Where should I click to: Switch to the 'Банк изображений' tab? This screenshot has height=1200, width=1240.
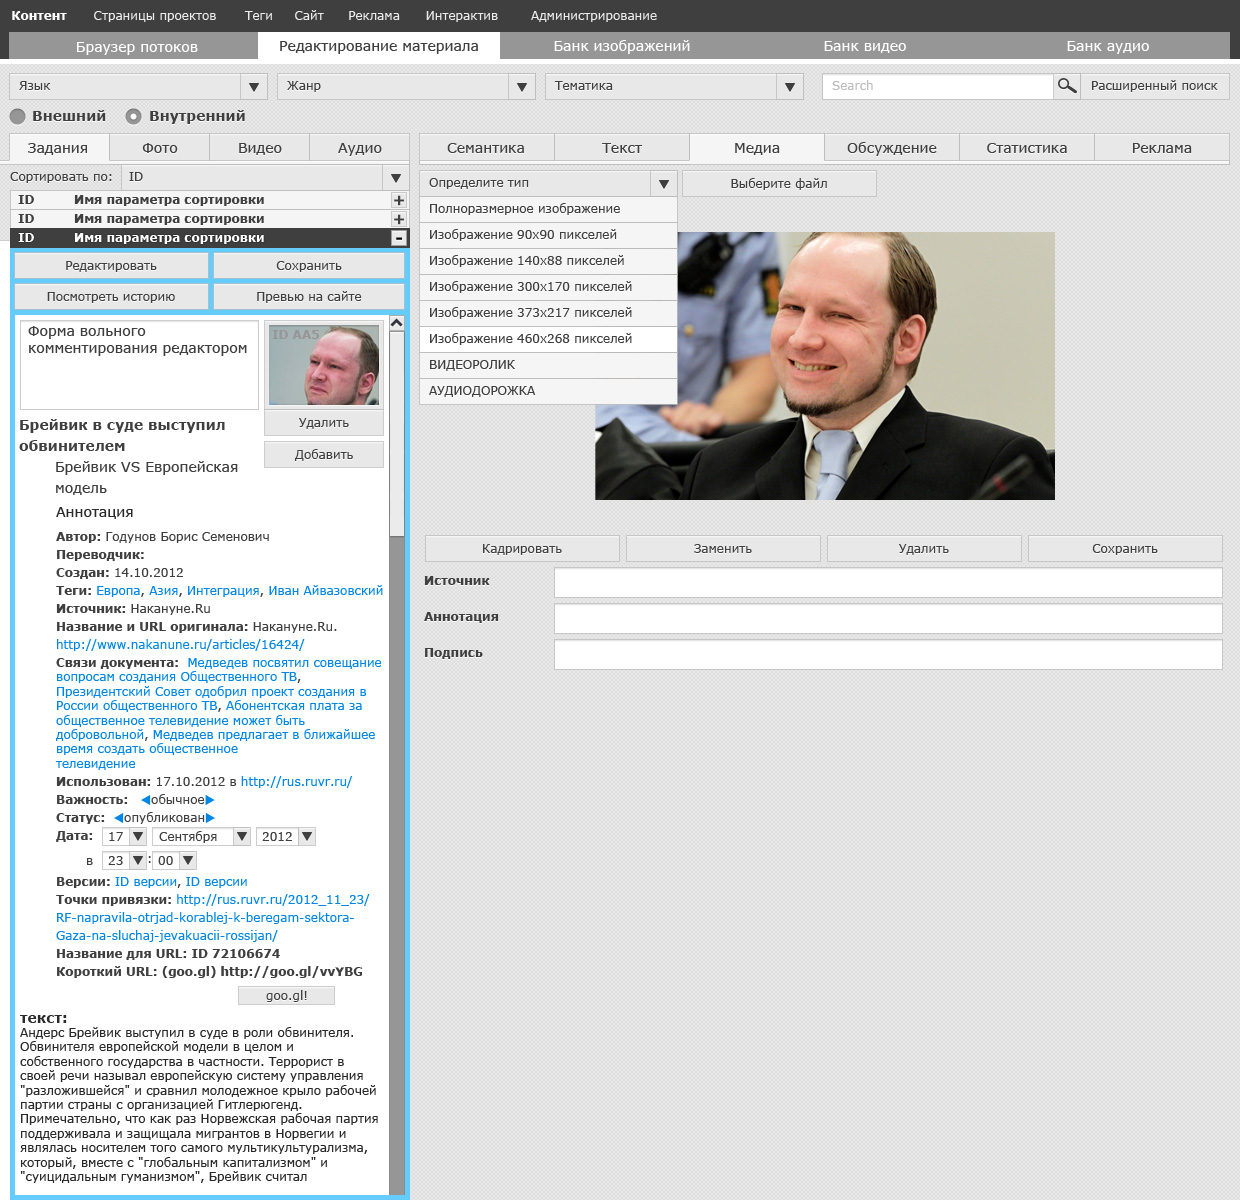622,46
